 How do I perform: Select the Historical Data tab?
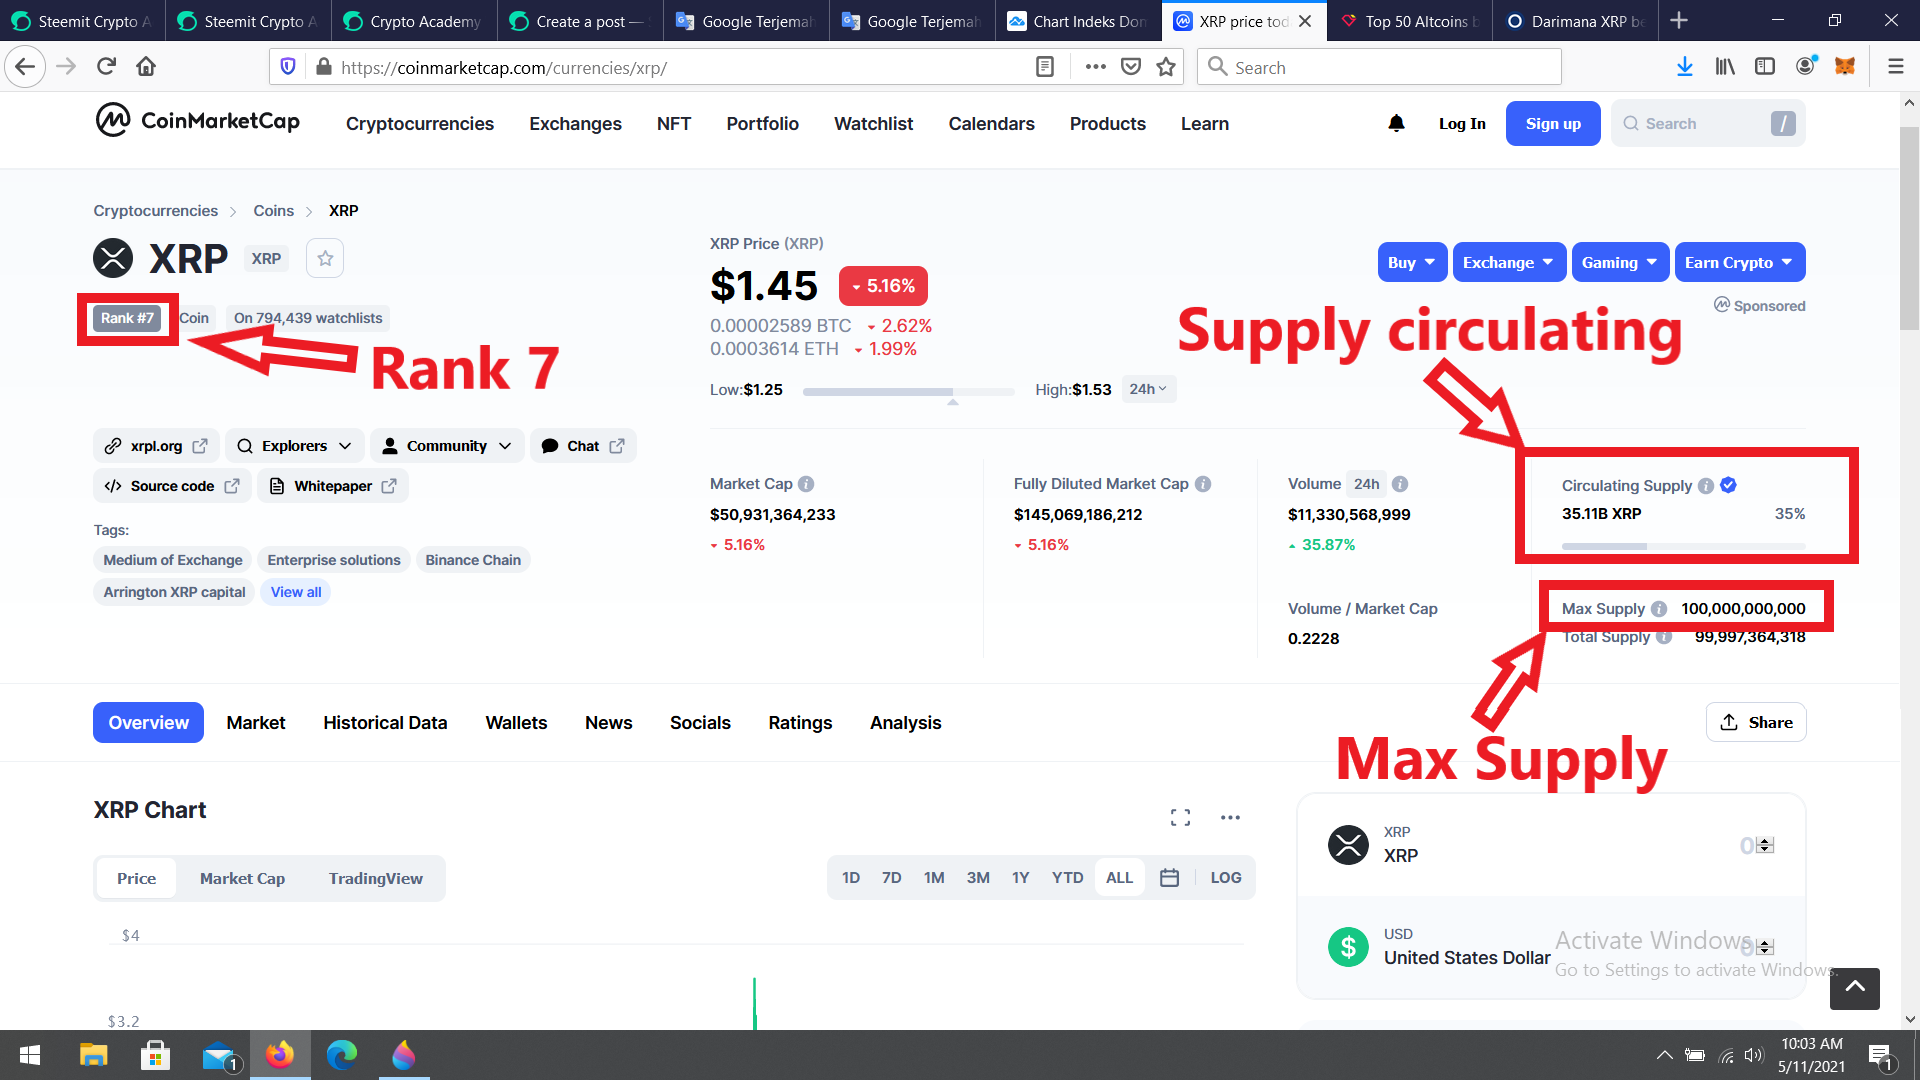(385, 723)
